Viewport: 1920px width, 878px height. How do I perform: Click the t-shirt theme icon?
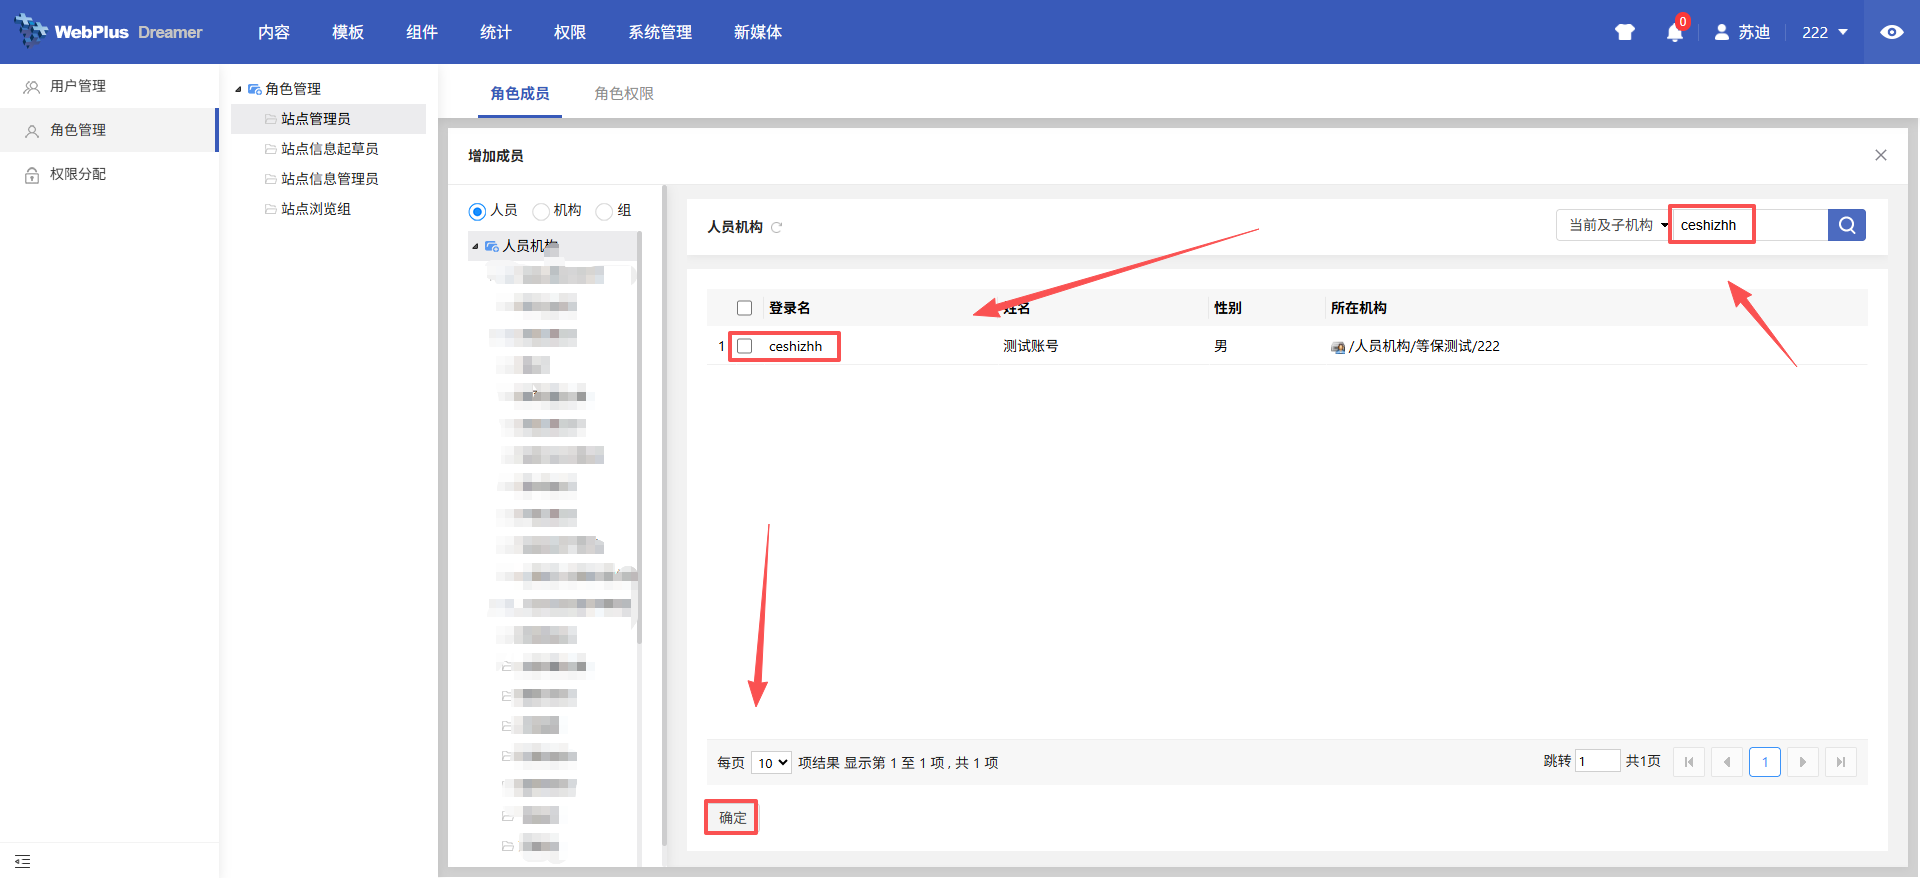point(1624,32)
